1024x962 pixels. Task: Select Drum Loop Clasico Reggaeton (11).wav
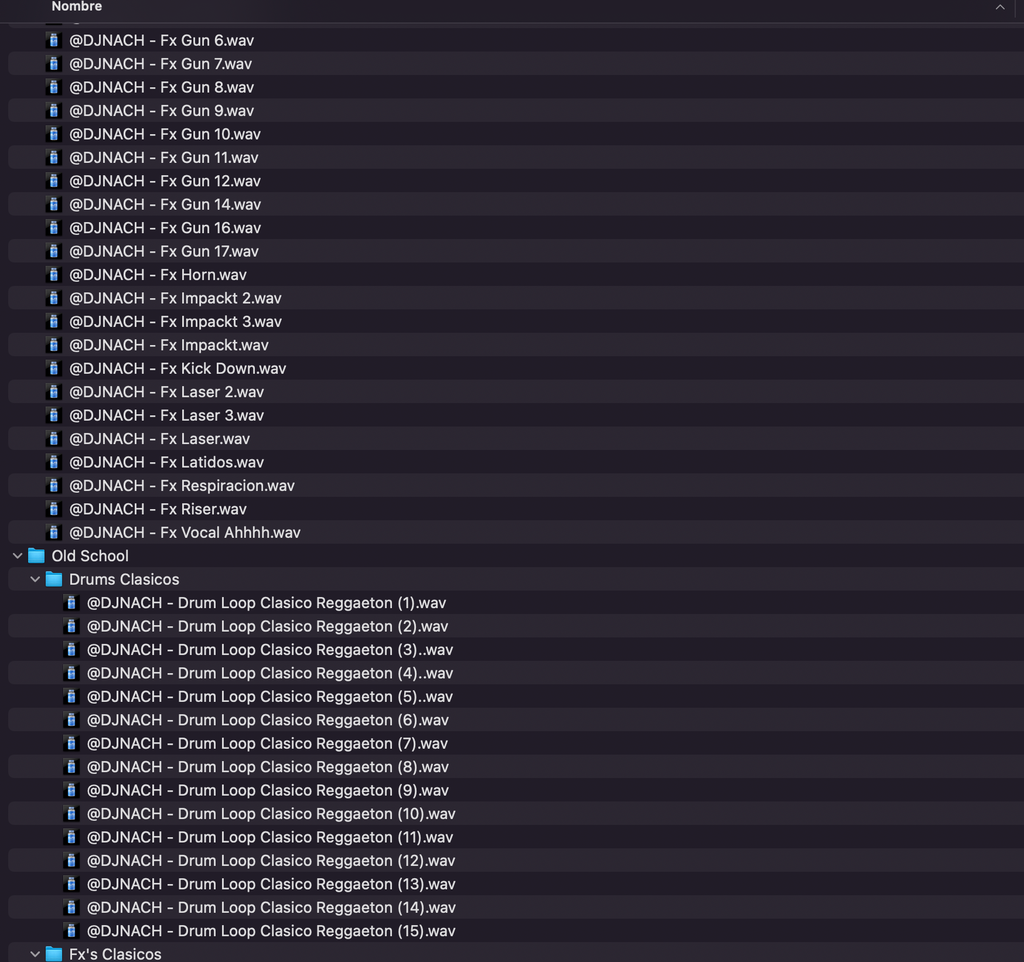point(270,837)
